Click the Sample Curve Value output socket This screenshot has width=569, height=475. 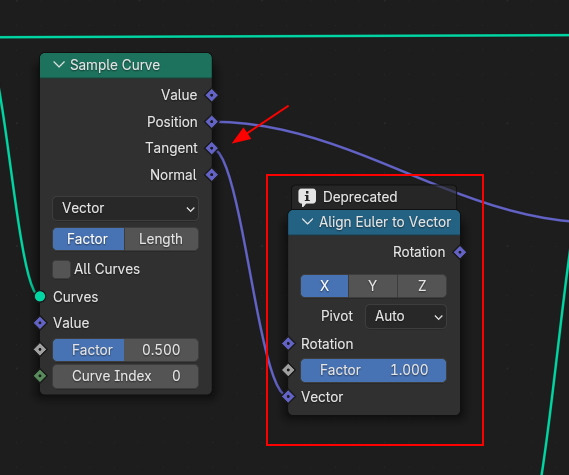pos(212,95)
